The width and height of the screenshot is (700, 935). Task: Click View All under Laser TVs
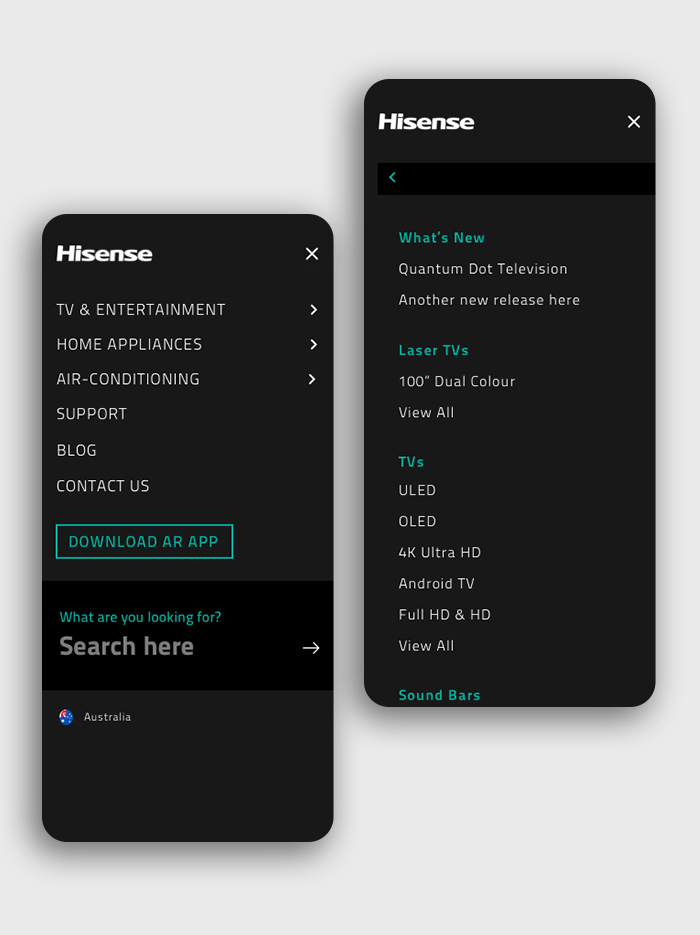(x=426, y=412)
